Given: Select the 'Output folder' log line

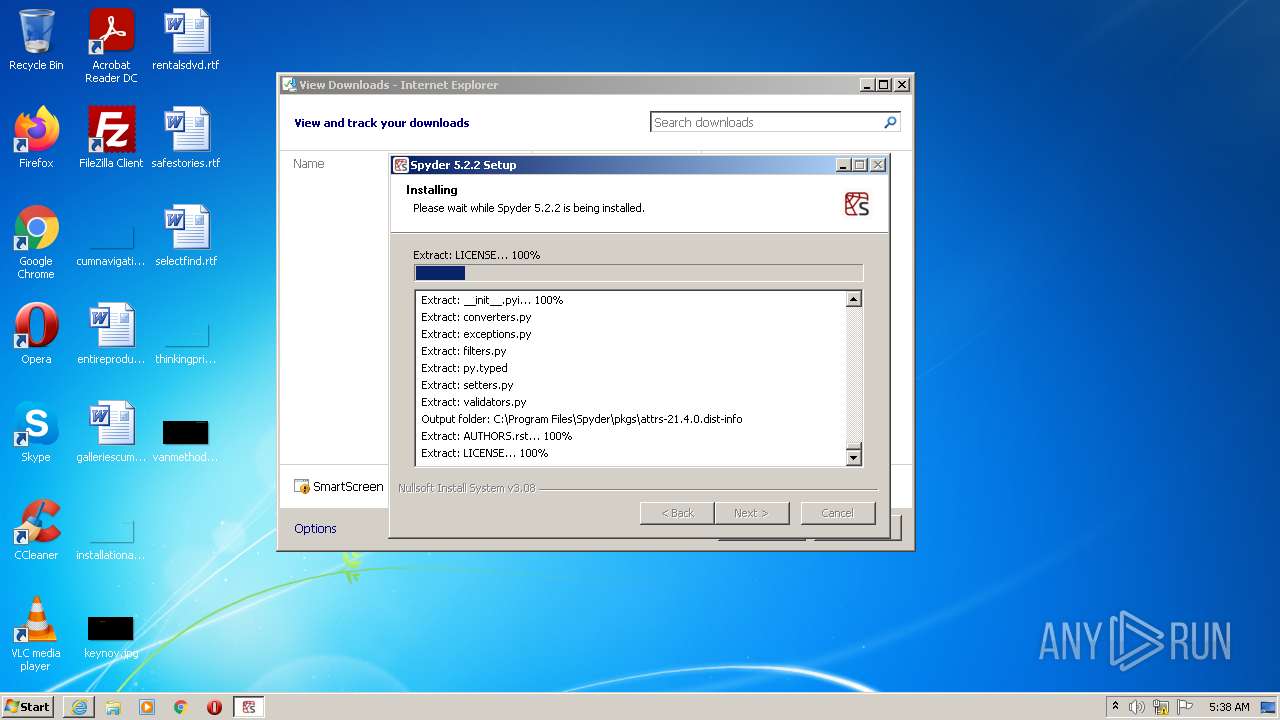Looking at the screenshot, I should [x=581, y=419].
